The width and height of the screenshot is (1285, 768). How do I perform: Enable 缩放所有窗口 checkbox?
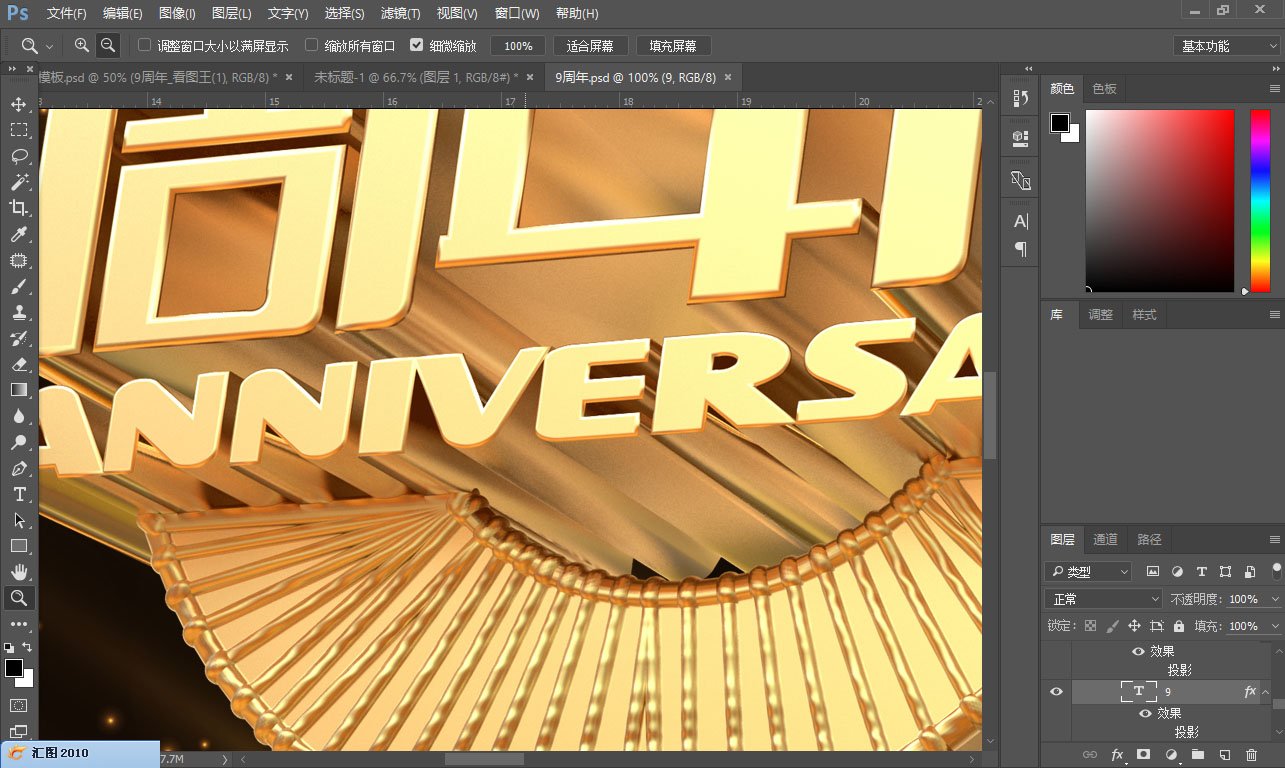click(311, 45)
